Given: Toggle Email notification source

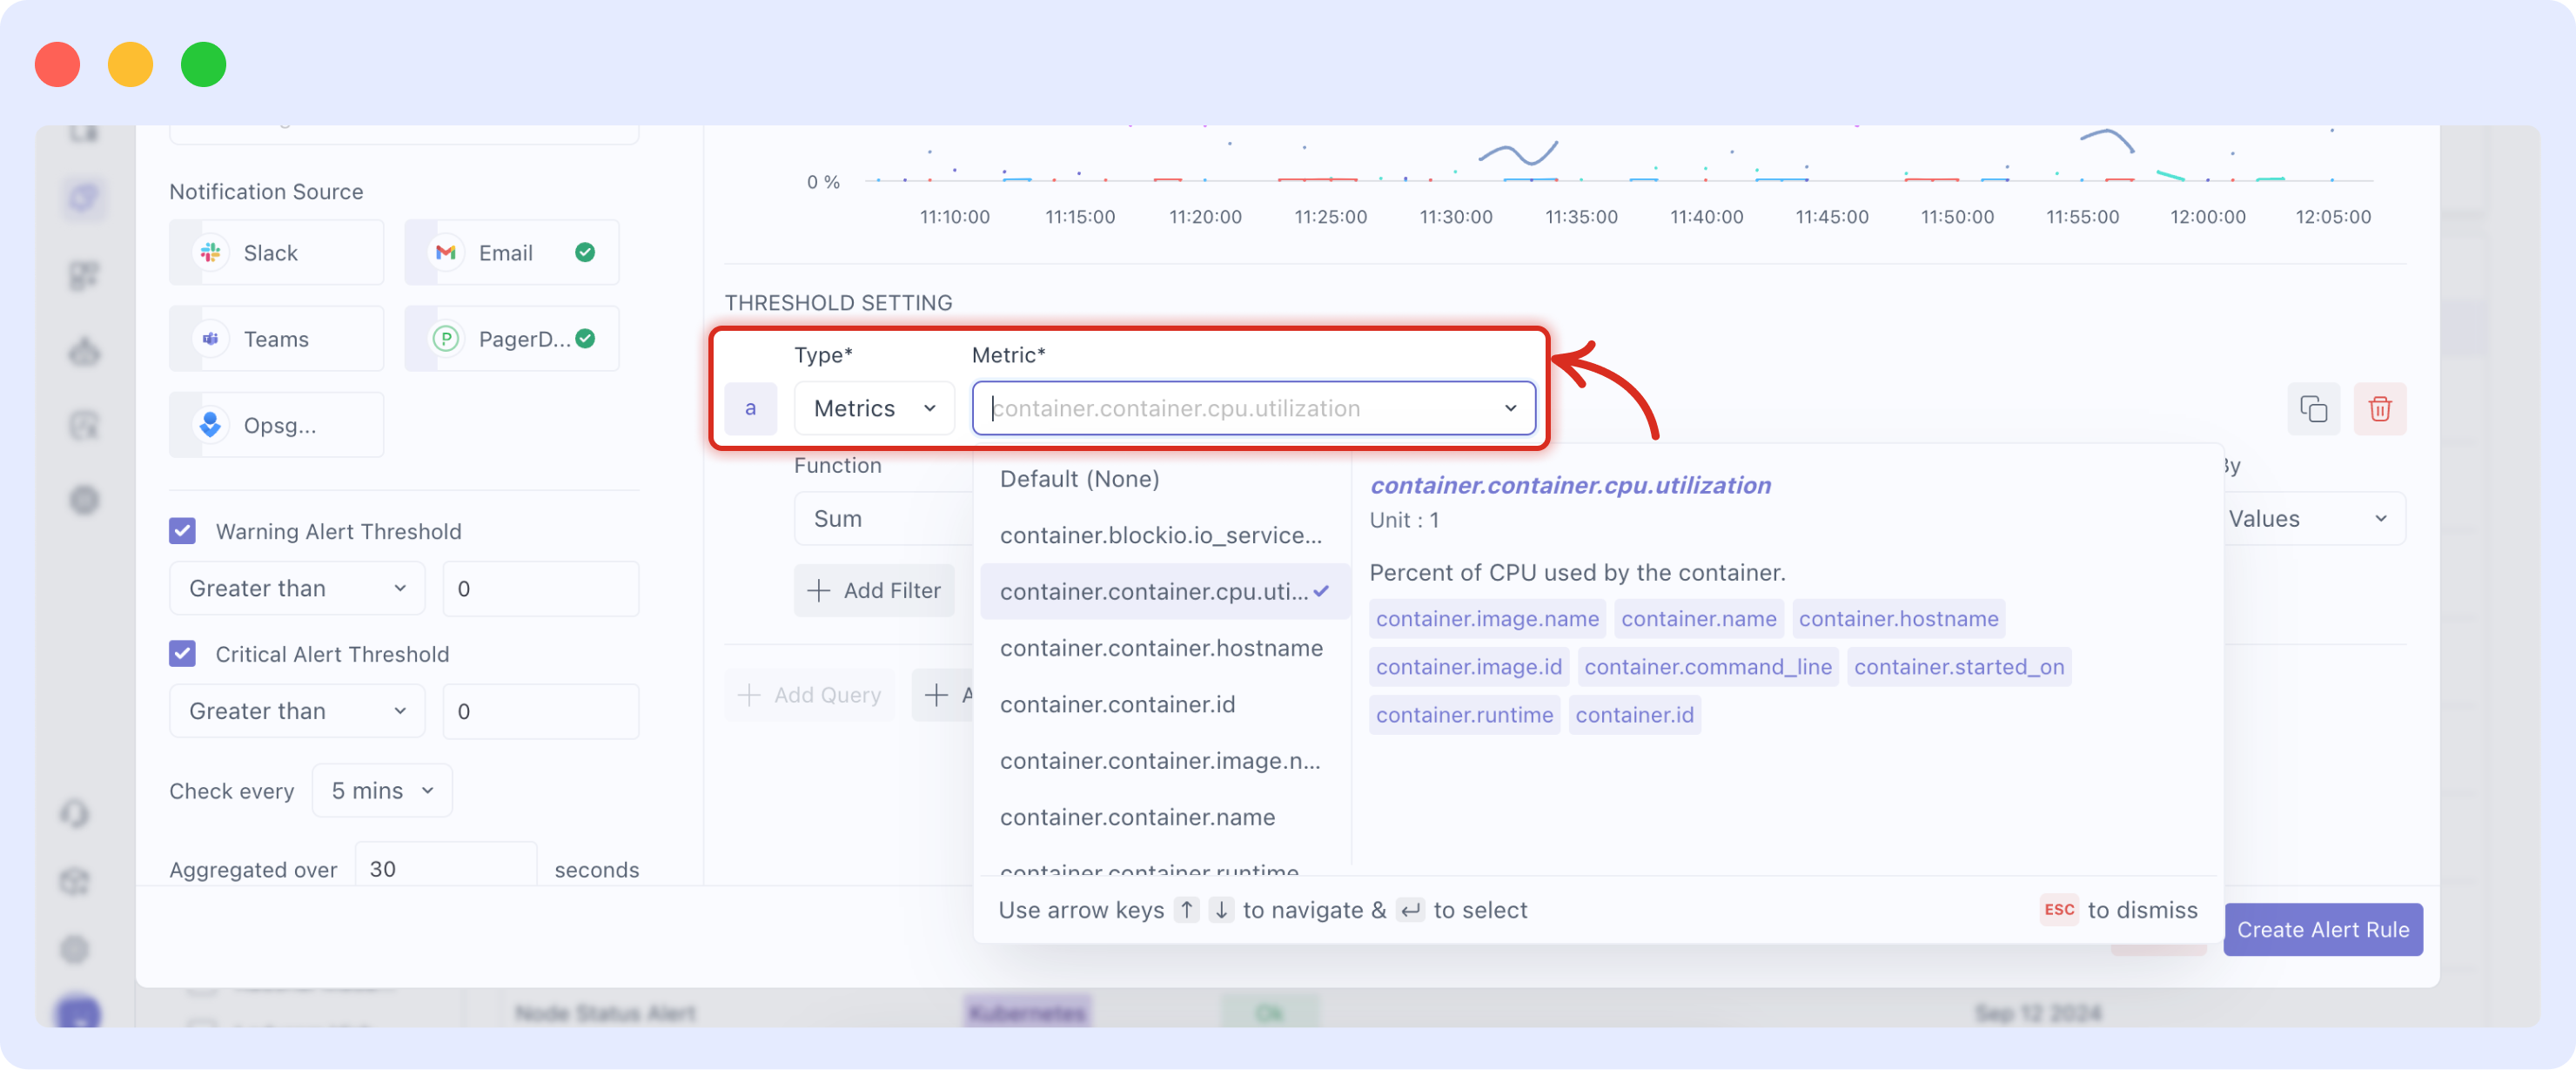Looking at the screenshot, I should coord(511,253).
